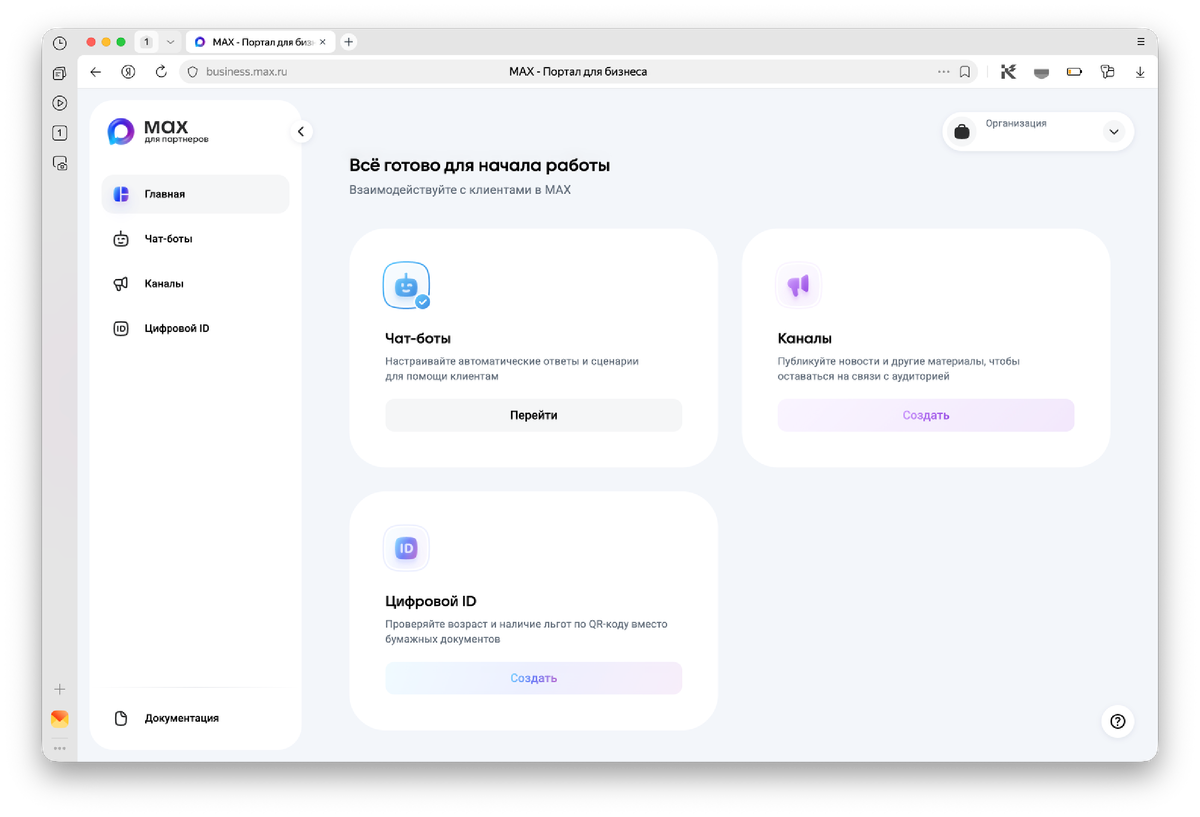
Task: Click the robot icon on Чат-боты card
Action: click(x=405, y=284)
